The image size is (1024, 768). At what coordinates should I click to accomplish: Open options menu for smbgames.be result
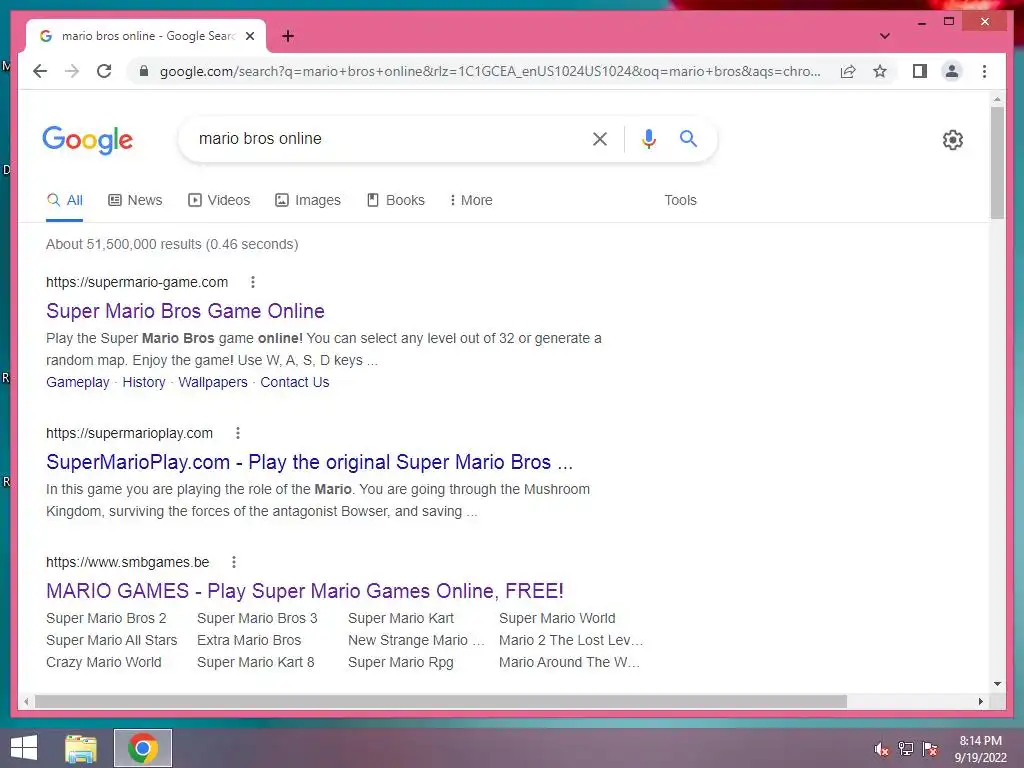coord(234,562)
